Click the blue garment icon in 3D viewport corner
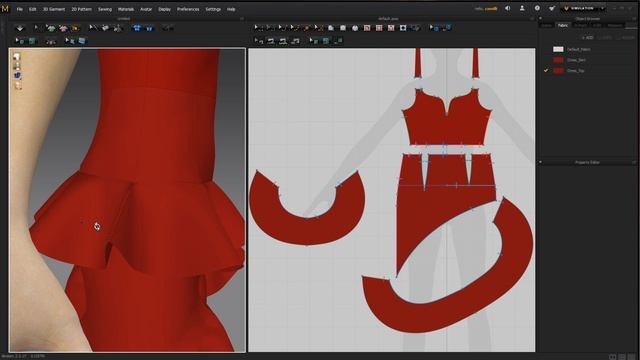Screen dimensions: 640x360 point(18,76)
